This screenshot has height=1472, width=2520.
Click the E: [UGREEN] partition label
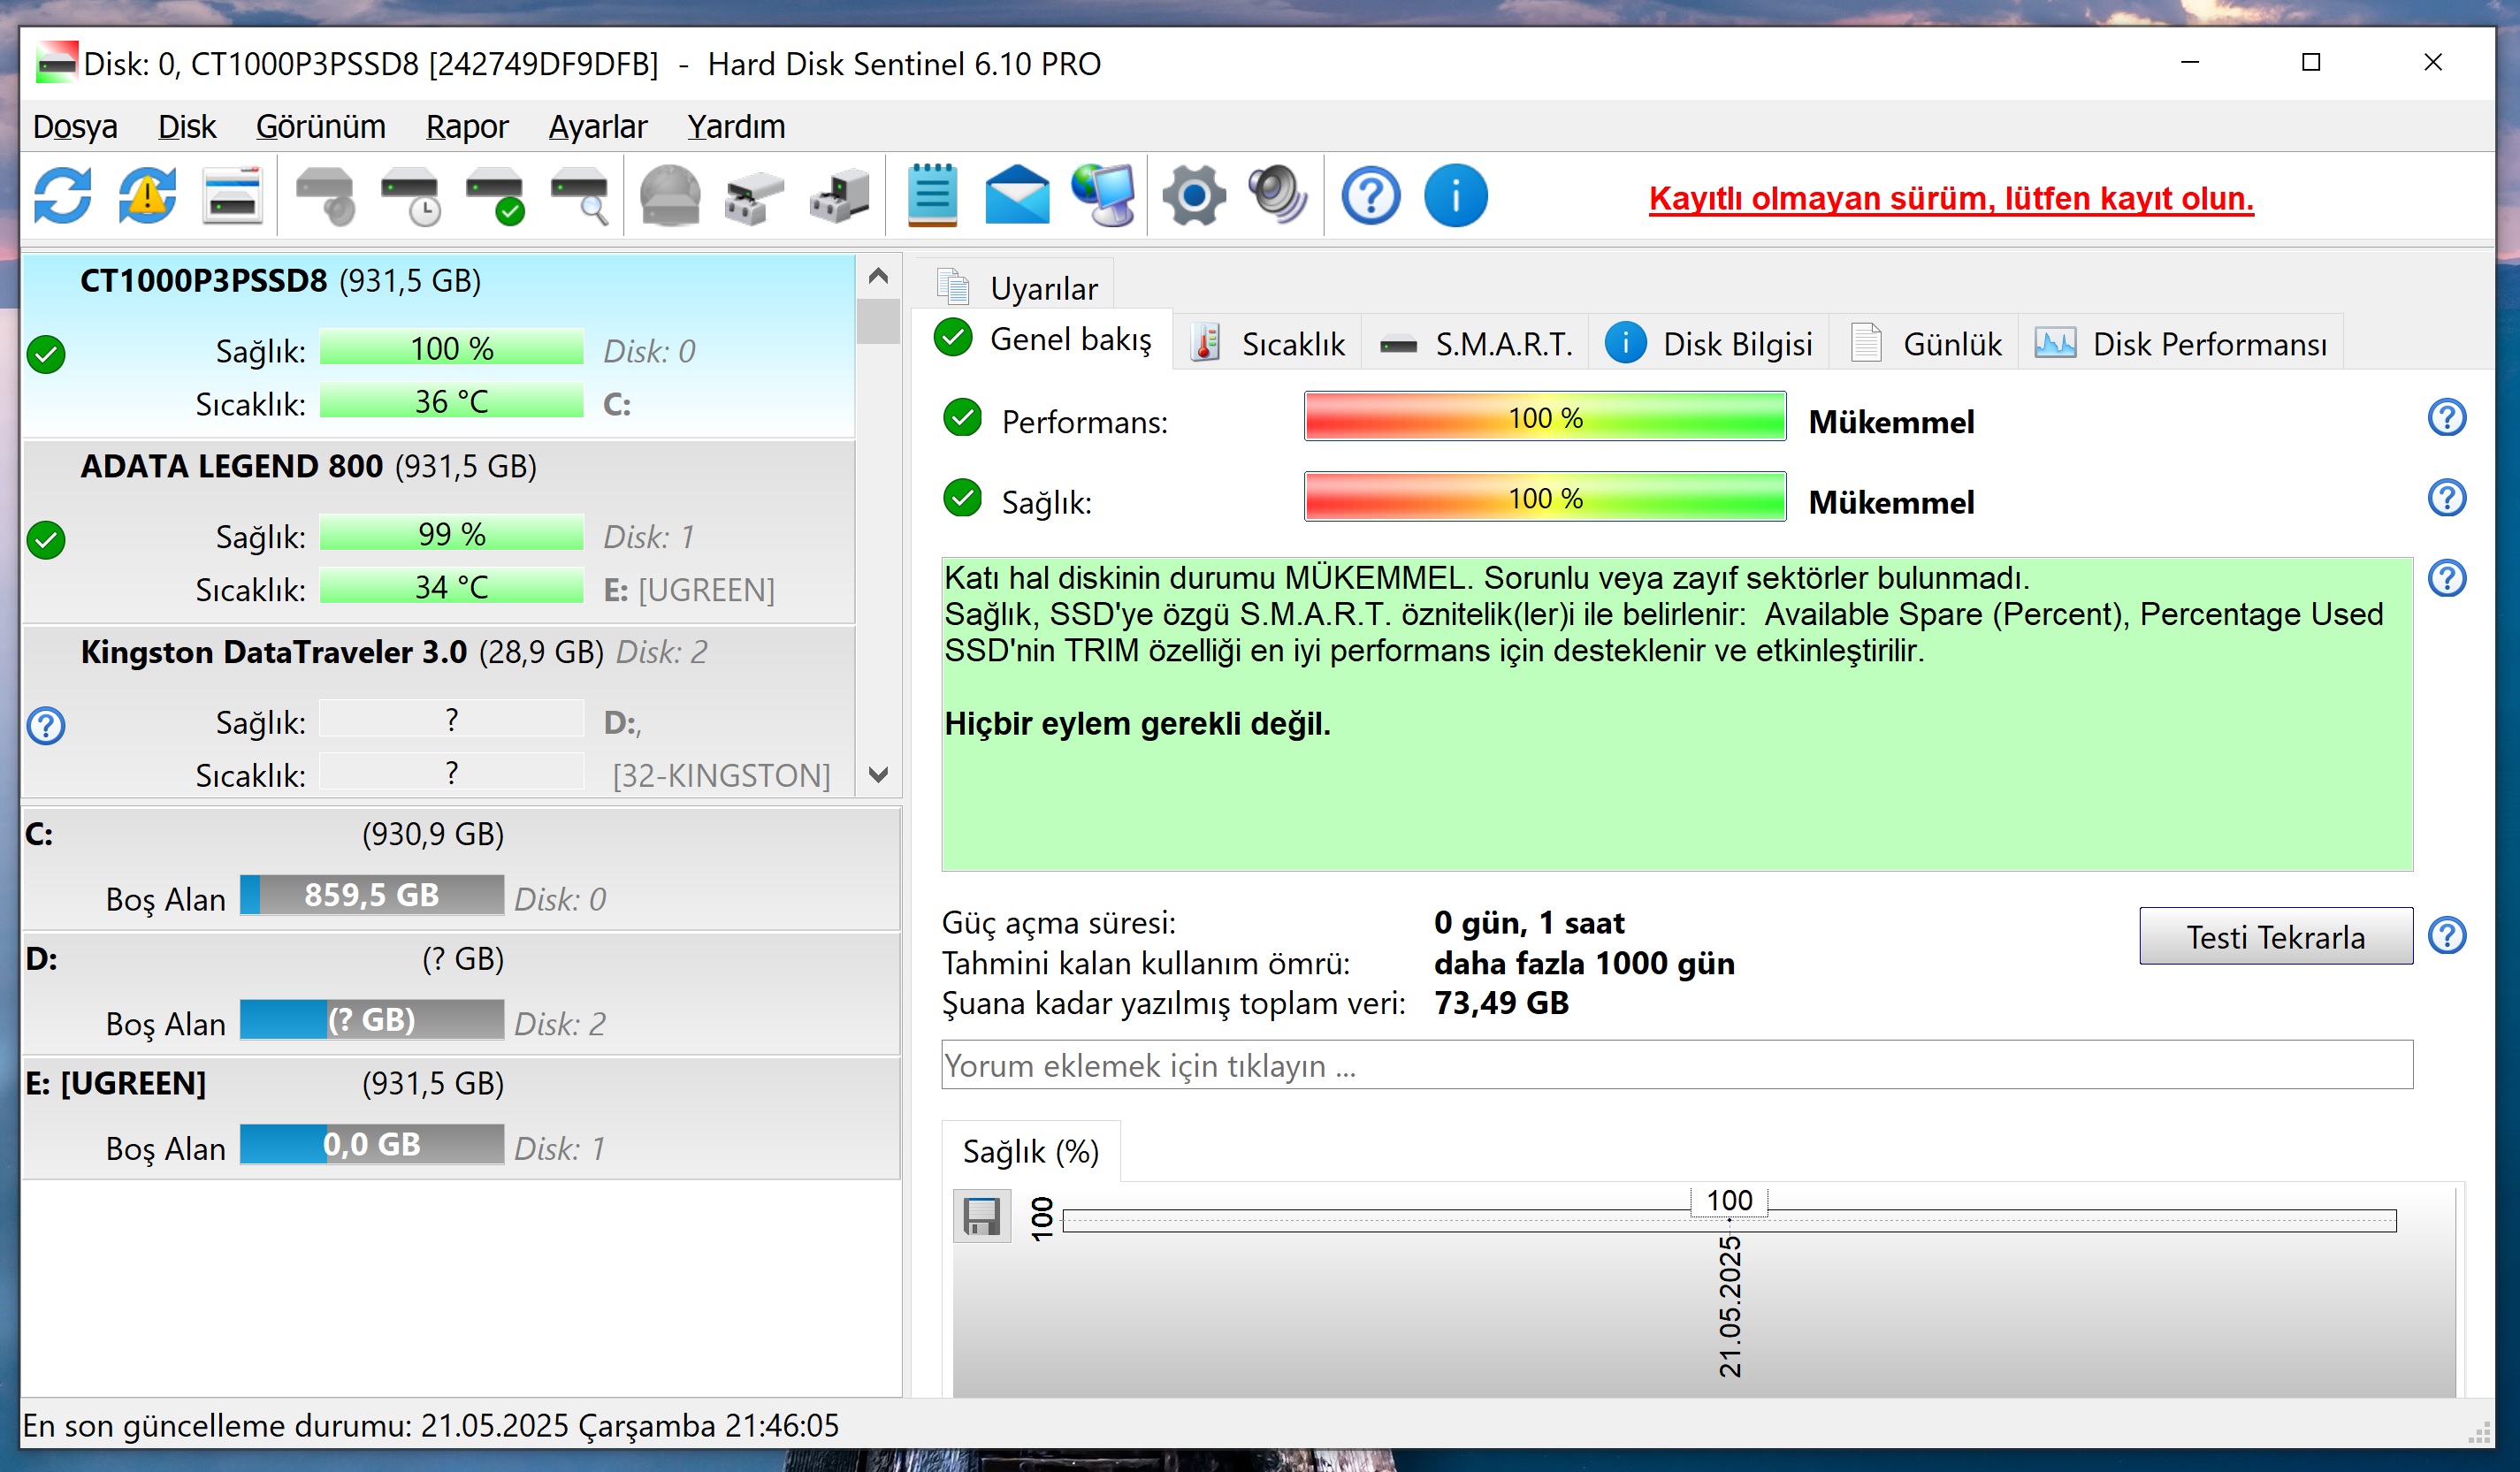(116, 1083)
